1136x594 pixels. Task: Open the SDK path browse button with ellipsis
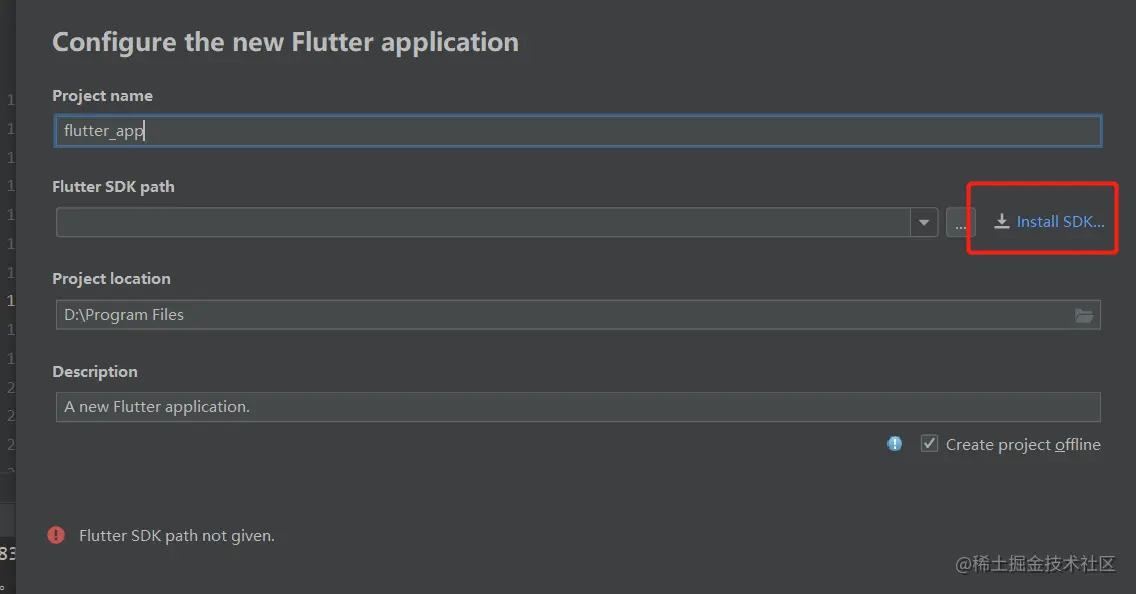click(961, 222)
